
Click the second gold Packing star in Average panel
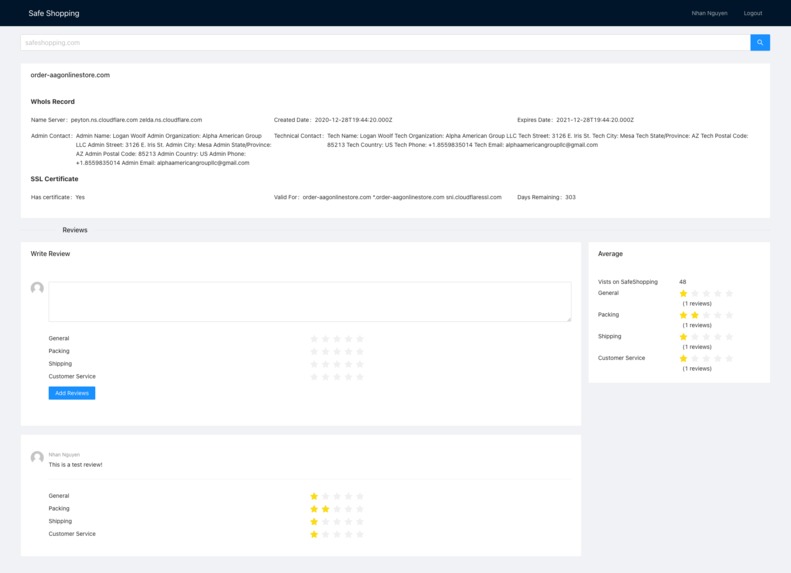(x=695, y=315)
